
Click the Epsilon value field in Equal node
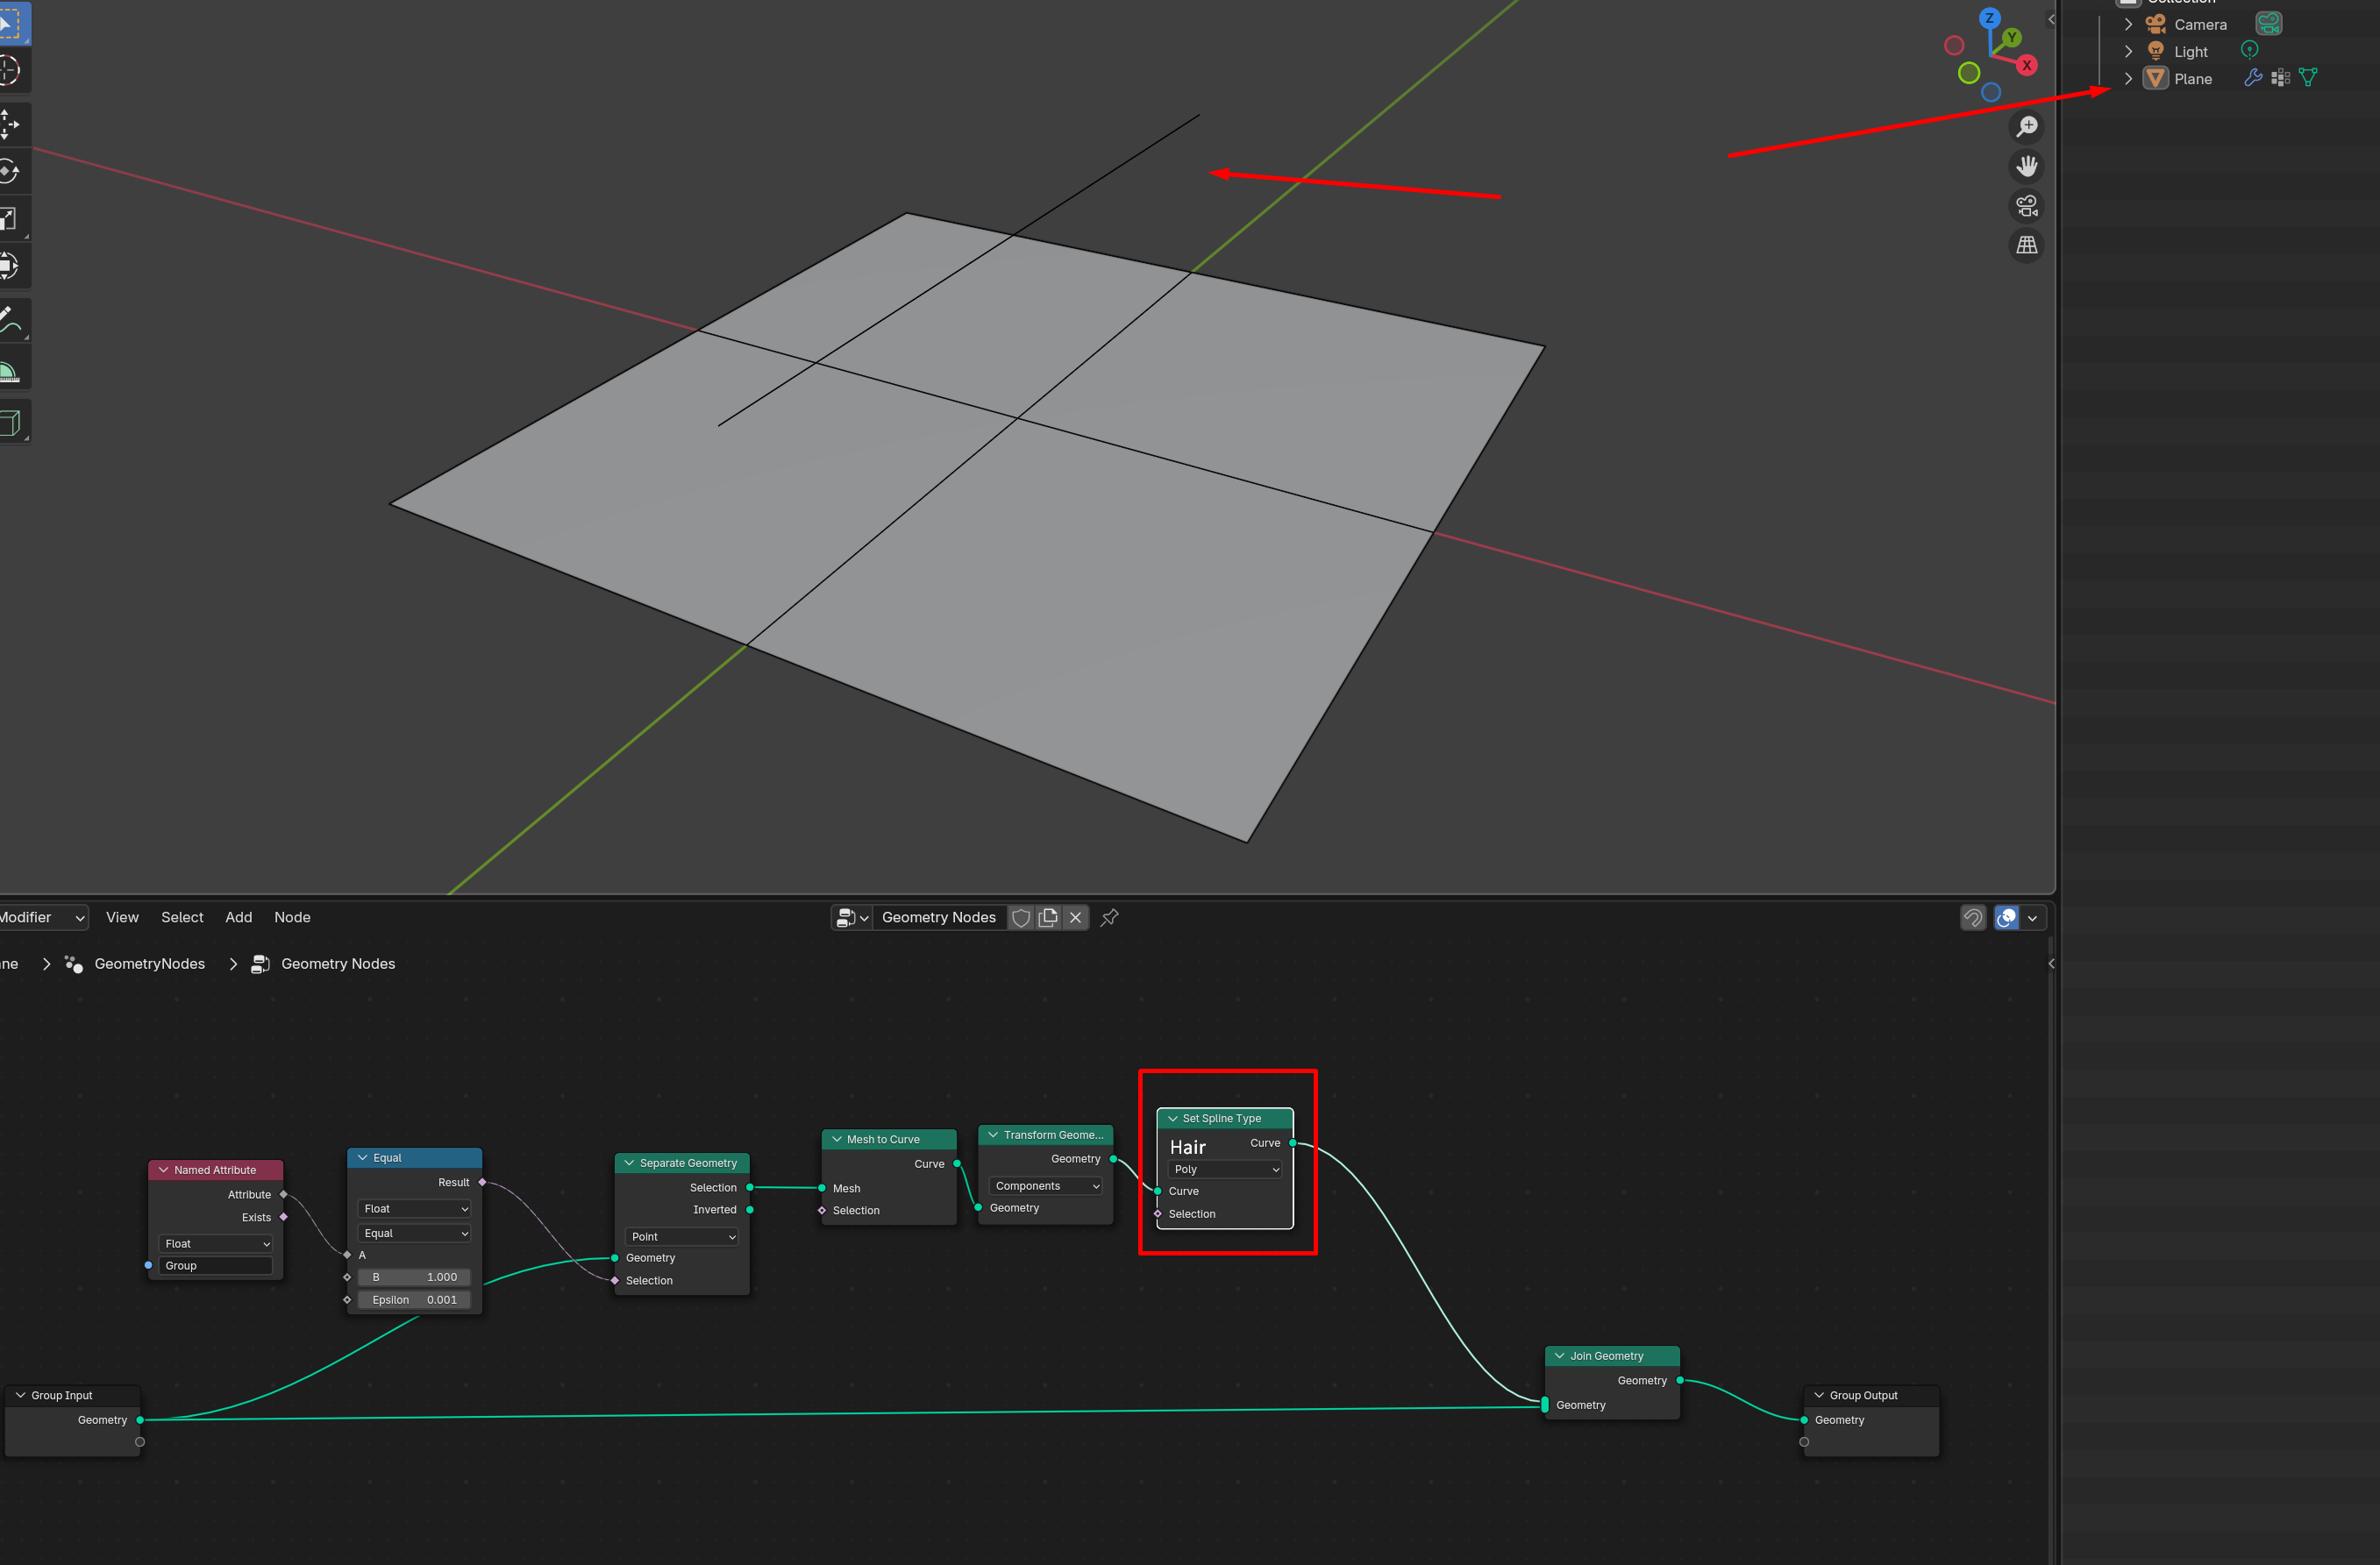click(414, 1300)
